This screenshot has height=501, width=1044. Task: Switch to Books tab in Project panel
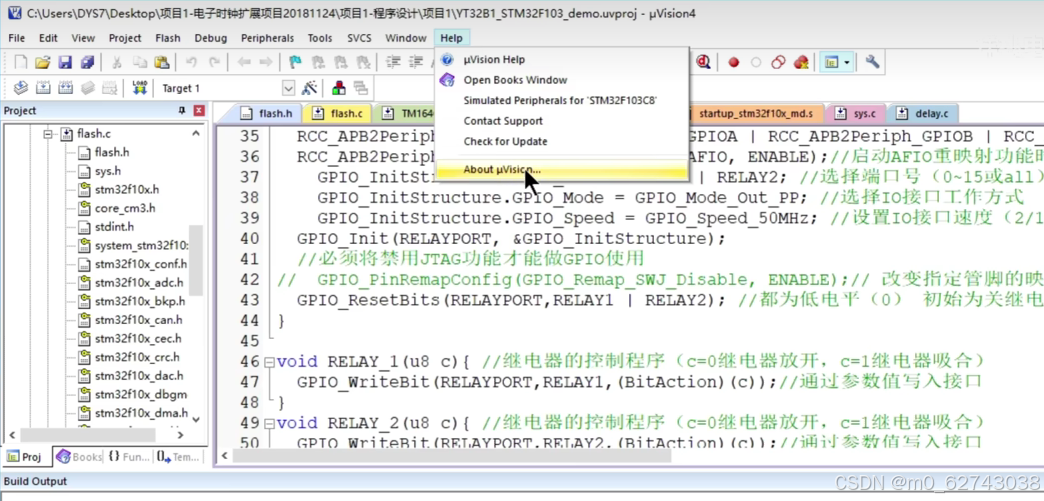tap(80, 457)
